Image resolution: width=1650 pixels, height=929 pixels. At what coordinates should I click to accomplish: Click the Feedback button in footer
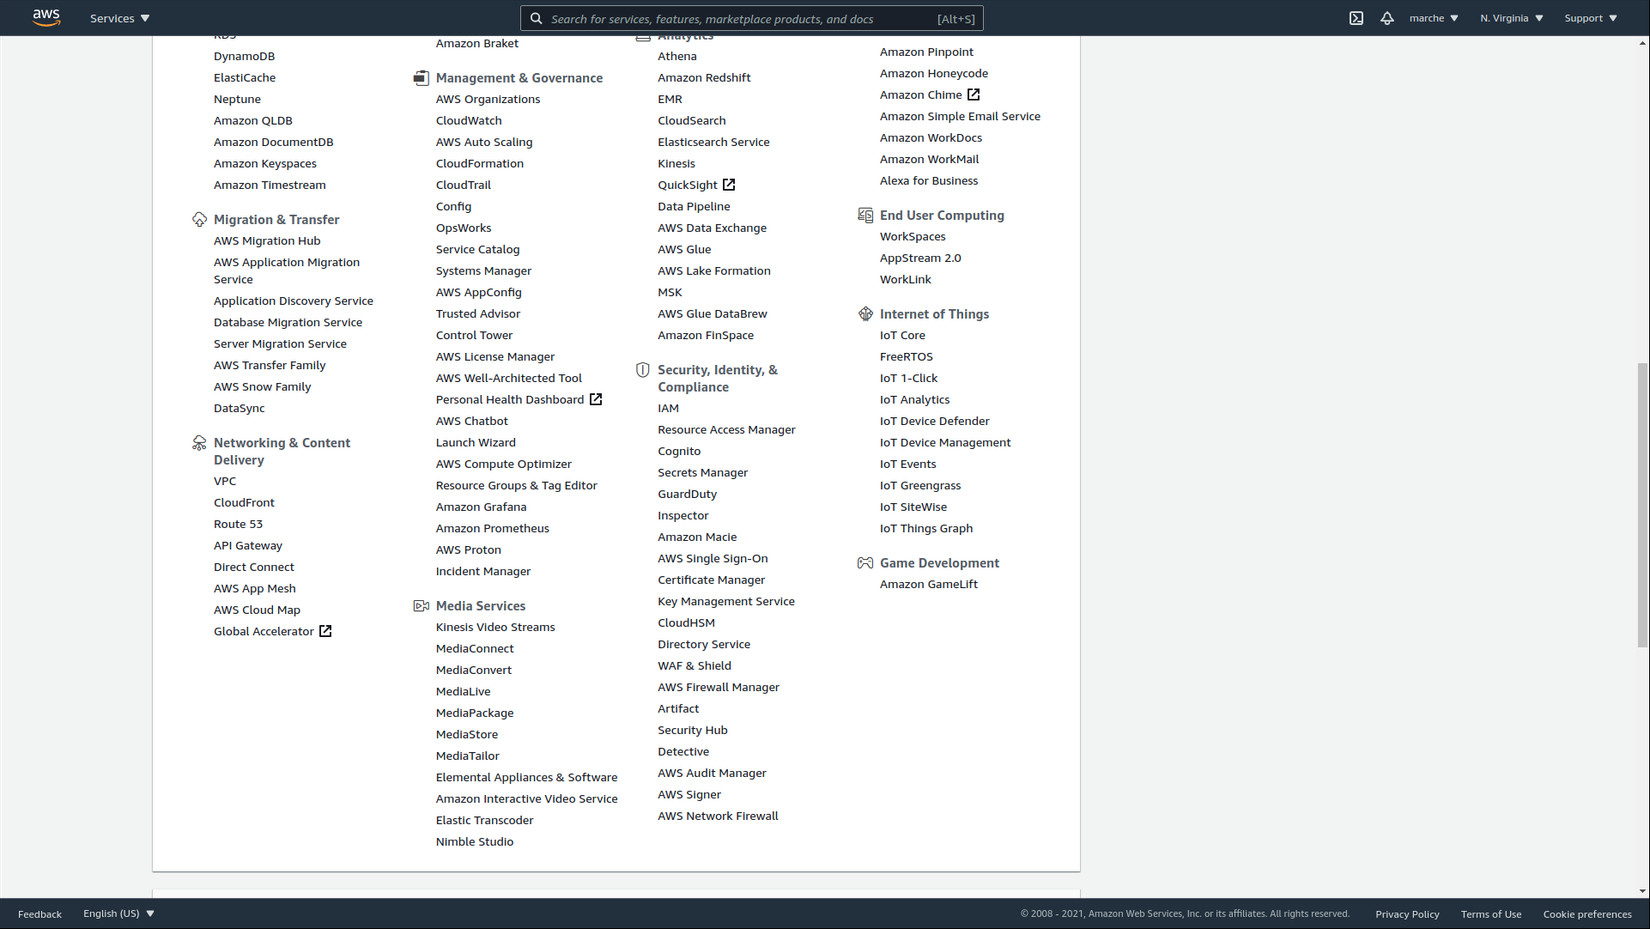[x=40, y=914]
